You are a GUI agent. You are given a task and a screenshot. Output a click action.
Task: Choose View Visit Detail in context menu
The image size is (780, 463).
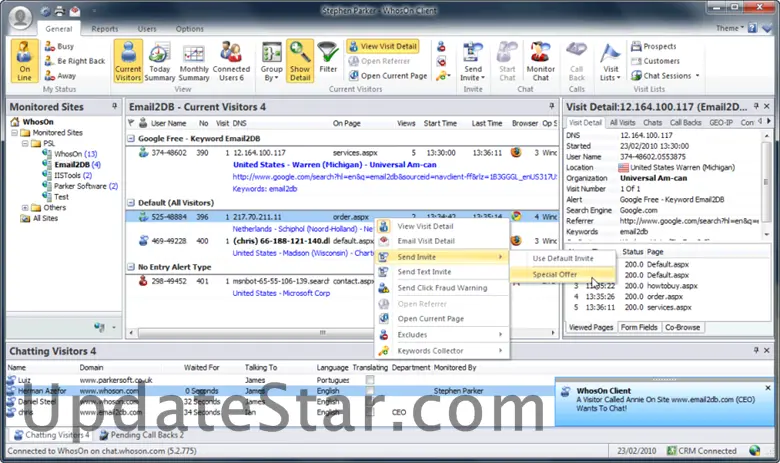point(442,226)
